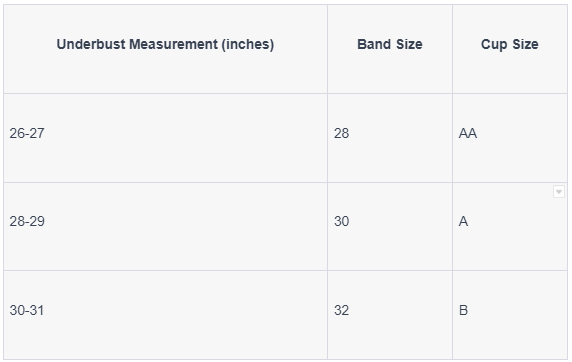The height and width of the screenshot is (362, 572).
Task: Click the letter B in the last row
Action: point(463,310)
